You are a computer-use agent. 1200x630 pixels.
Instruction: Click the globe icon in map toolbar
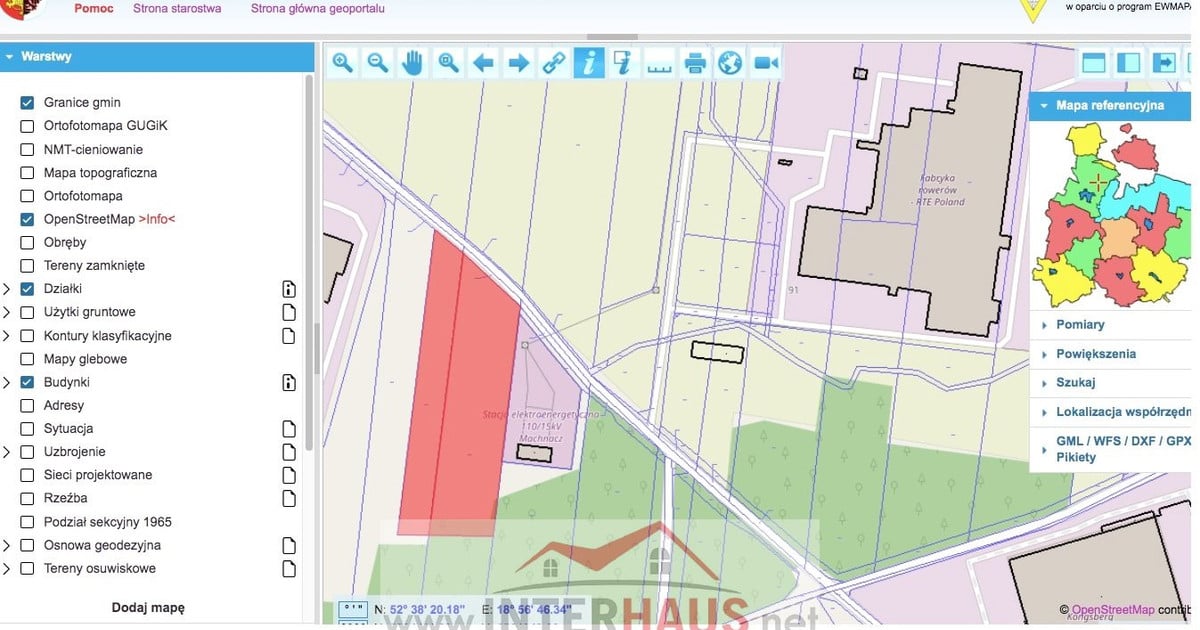[730, 63]
